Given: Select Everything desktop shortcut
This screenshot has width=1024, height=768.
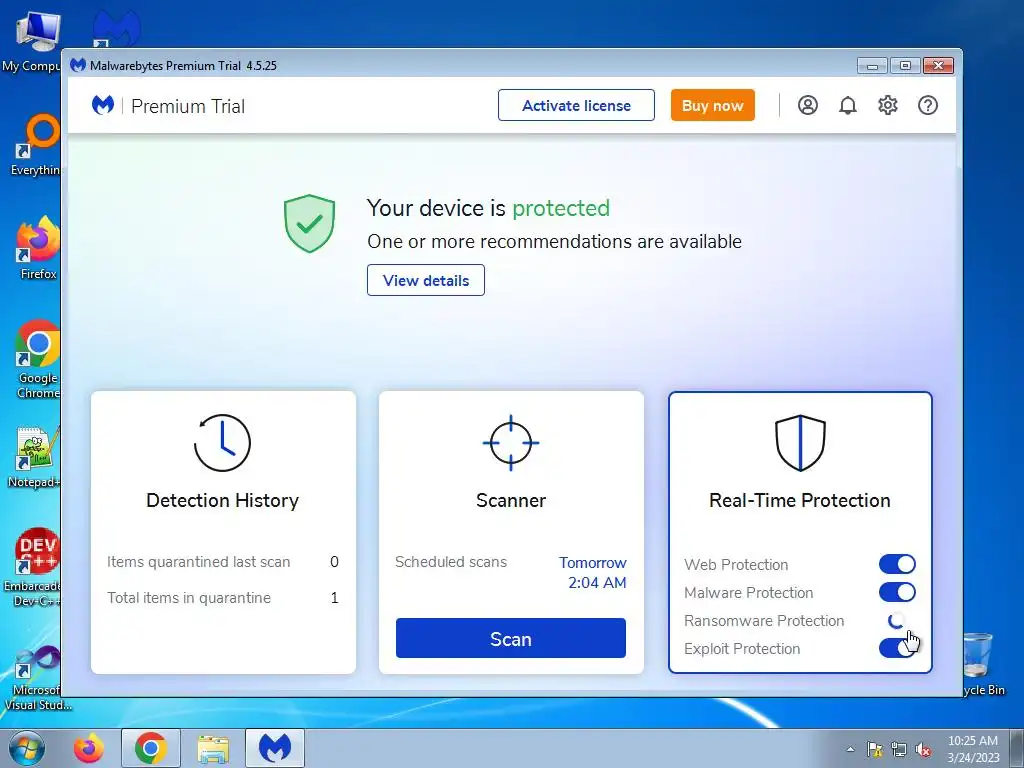Looking at the screenshot, I should pos(36,145).
